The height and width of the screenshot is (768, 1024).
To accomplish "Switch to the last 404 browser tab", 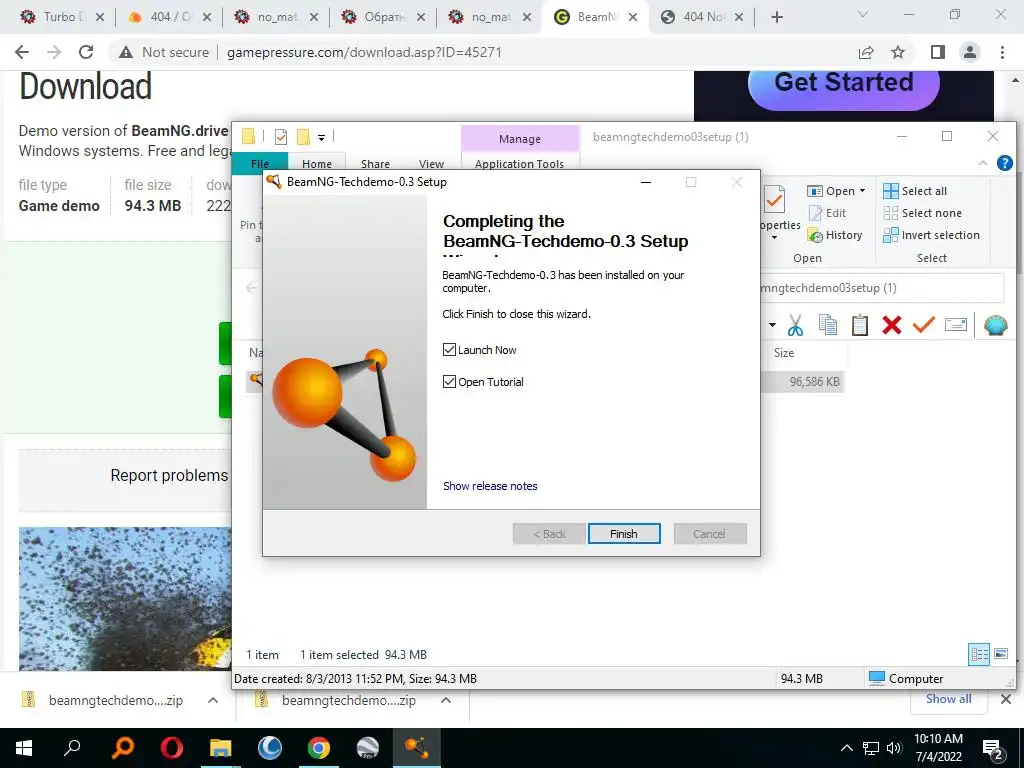I will coord(702,17).
